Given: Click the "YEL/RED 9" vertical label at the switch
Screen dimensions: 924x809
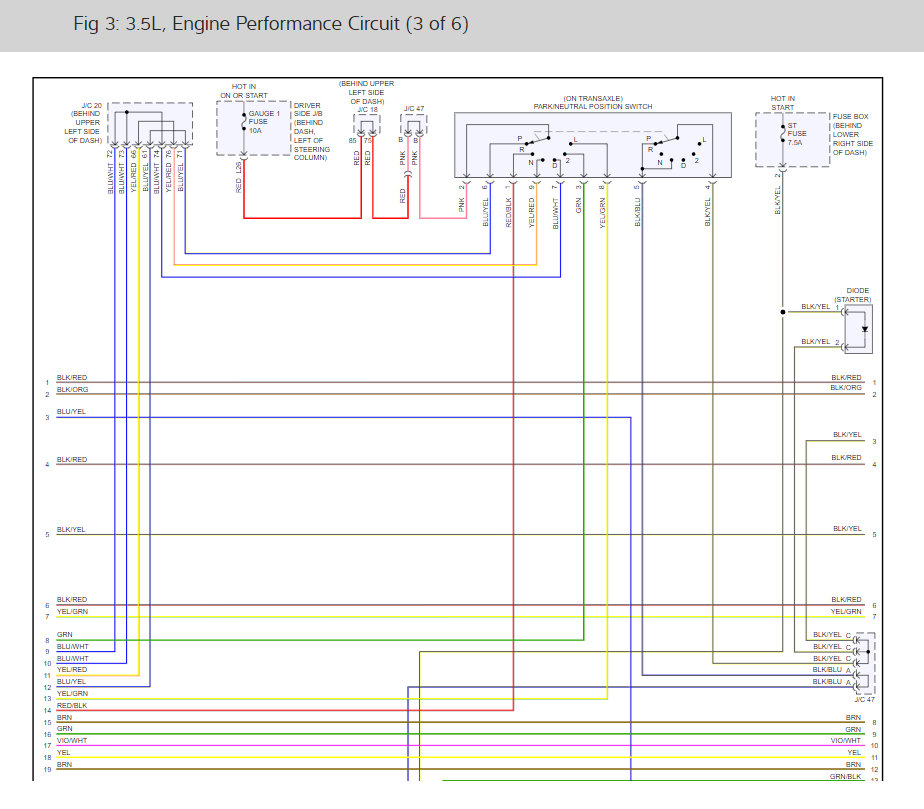Looking at the screenshot, I should 532,206.
